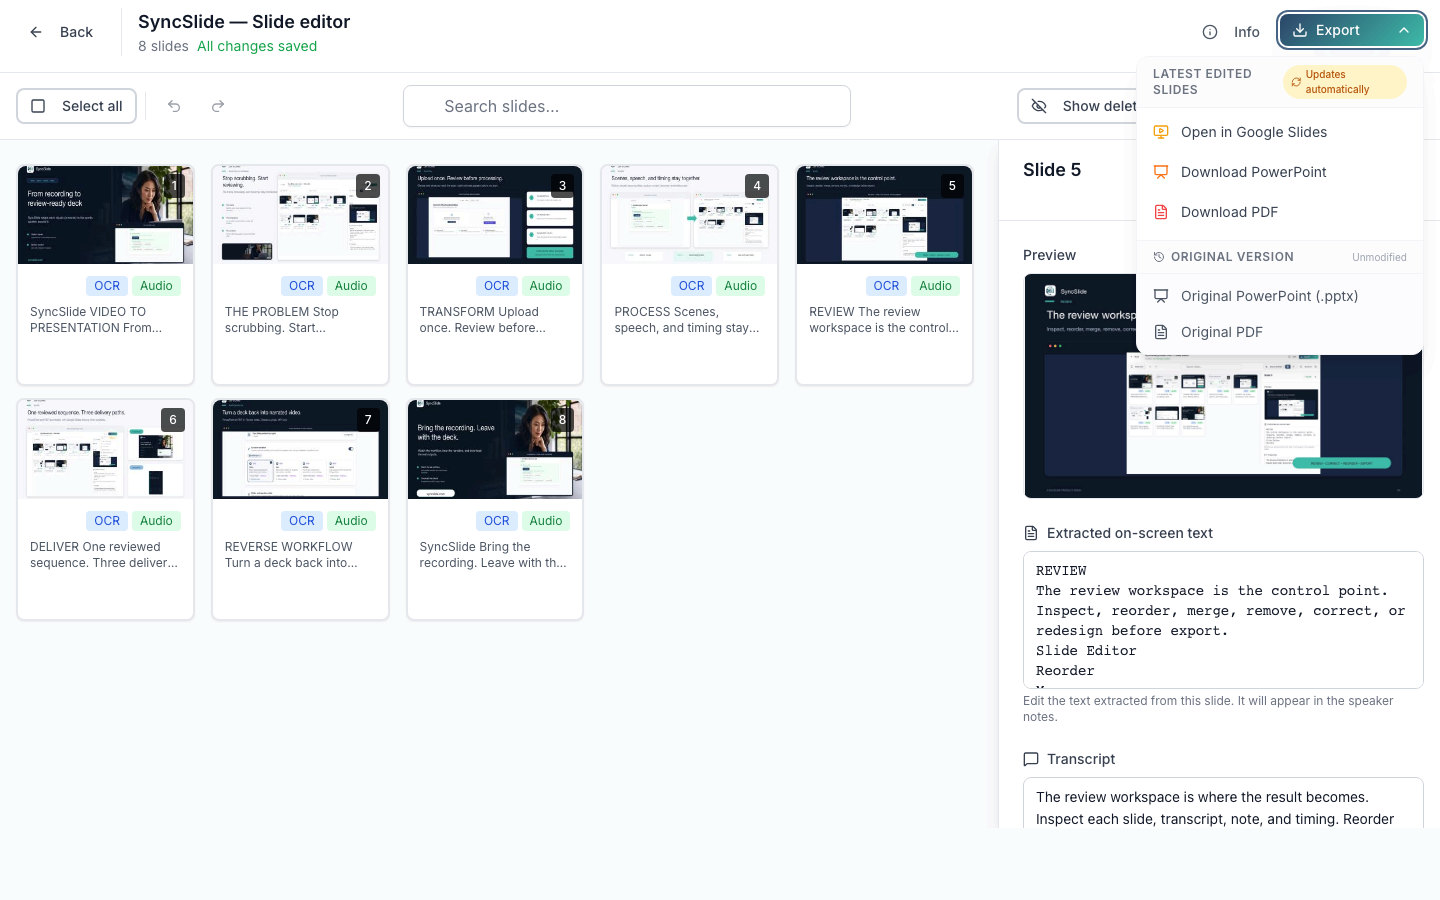Screen dimensions: 1440x900
Task: Click the Export button label
Action: pyautogui.click(x=1337, y=30)
